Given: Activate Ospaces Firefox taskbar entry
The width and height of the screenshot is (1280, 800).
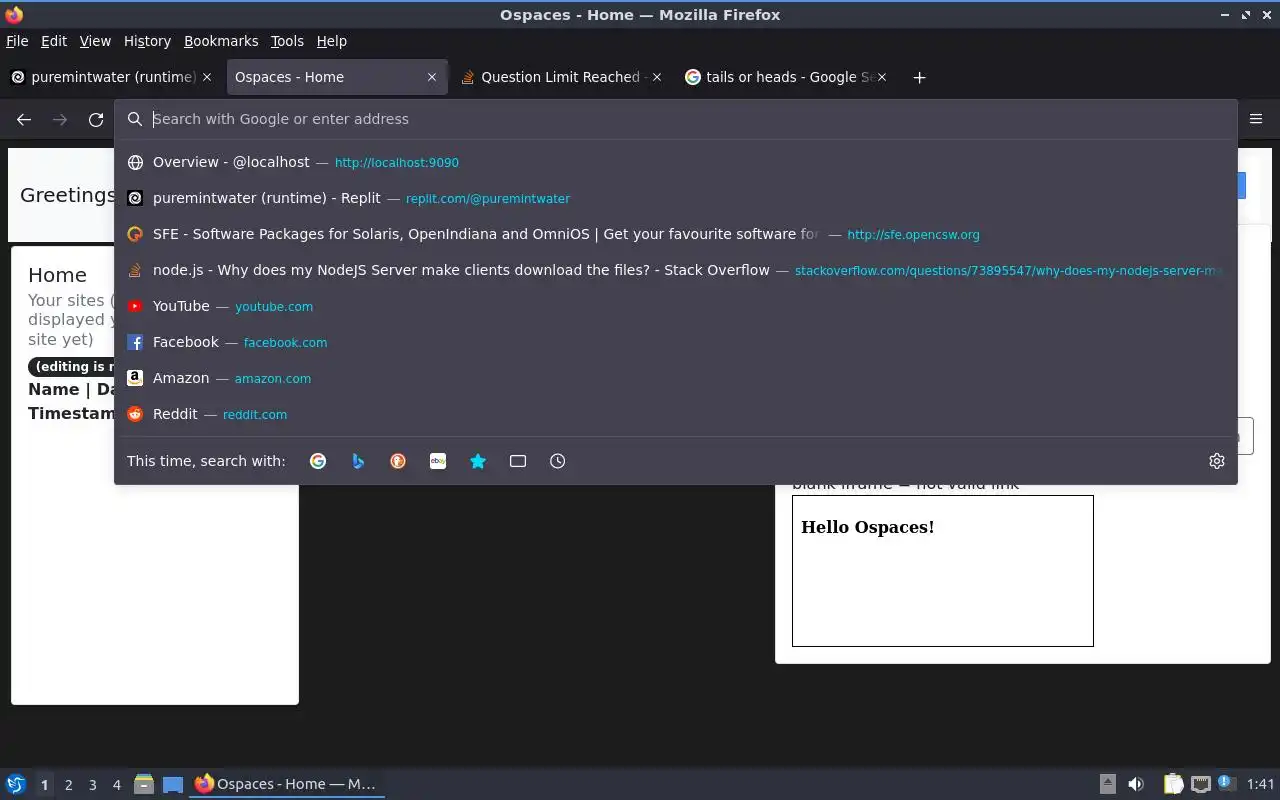Looking at the screenshot, I should (x=287, y=784).
